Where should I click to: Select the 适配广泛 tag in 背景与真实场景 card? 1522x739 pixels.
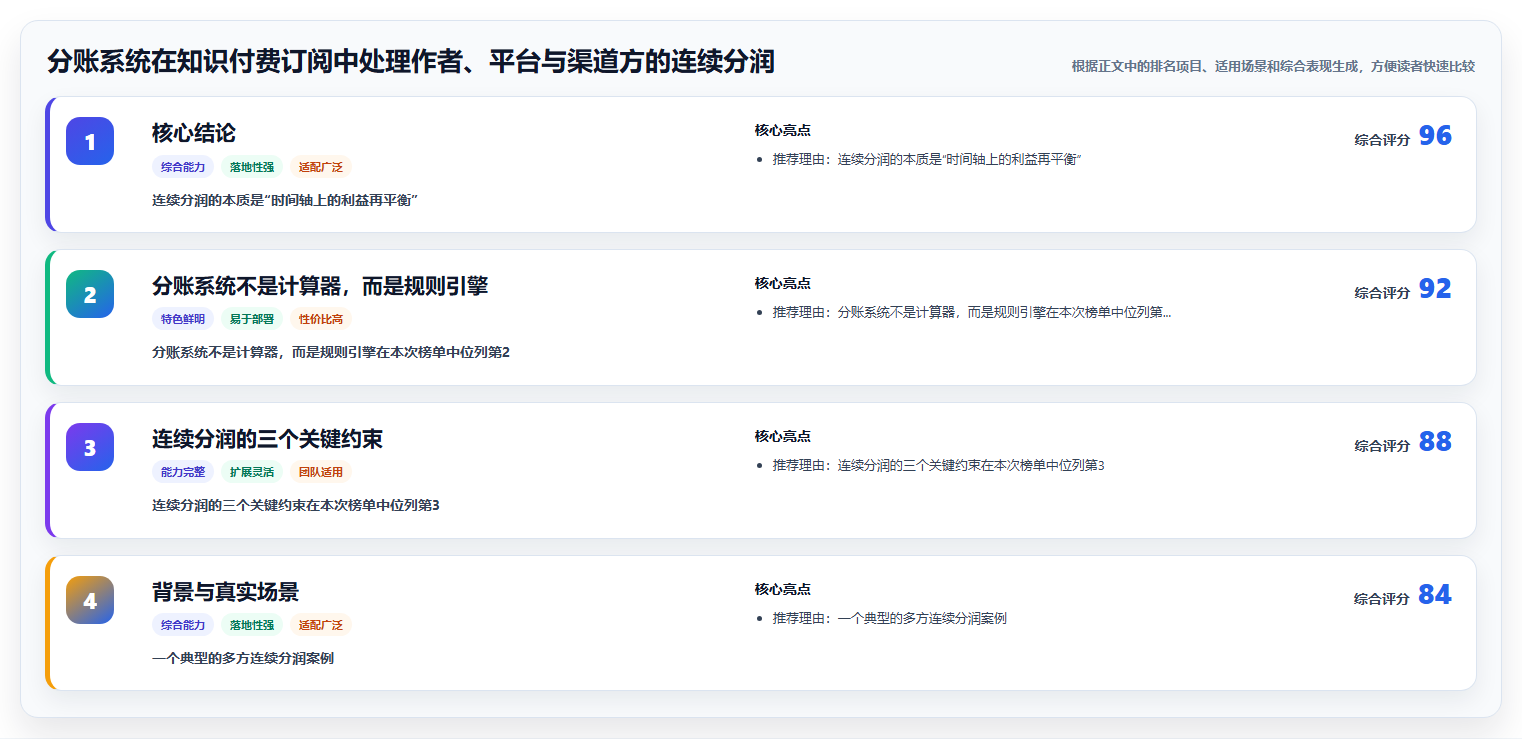[x=321, y=625]
